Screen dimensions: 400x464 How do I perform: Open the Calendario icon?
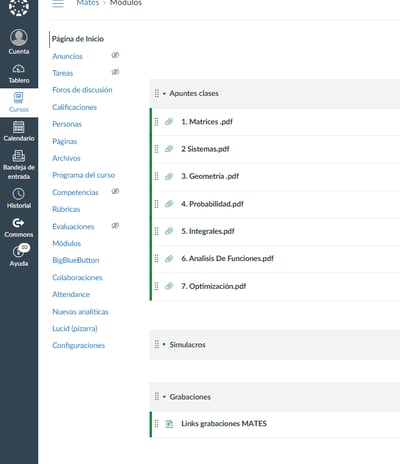(19, 127)
